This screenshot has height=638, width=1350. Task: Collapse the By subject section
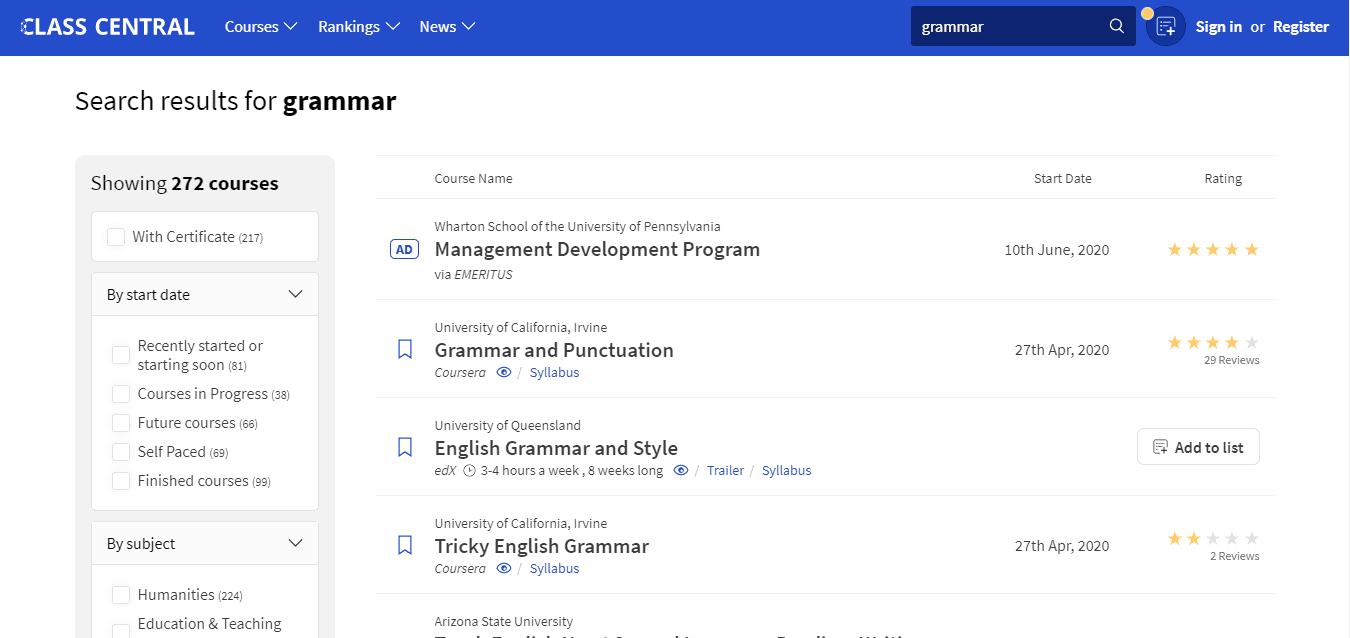(205, 543)
